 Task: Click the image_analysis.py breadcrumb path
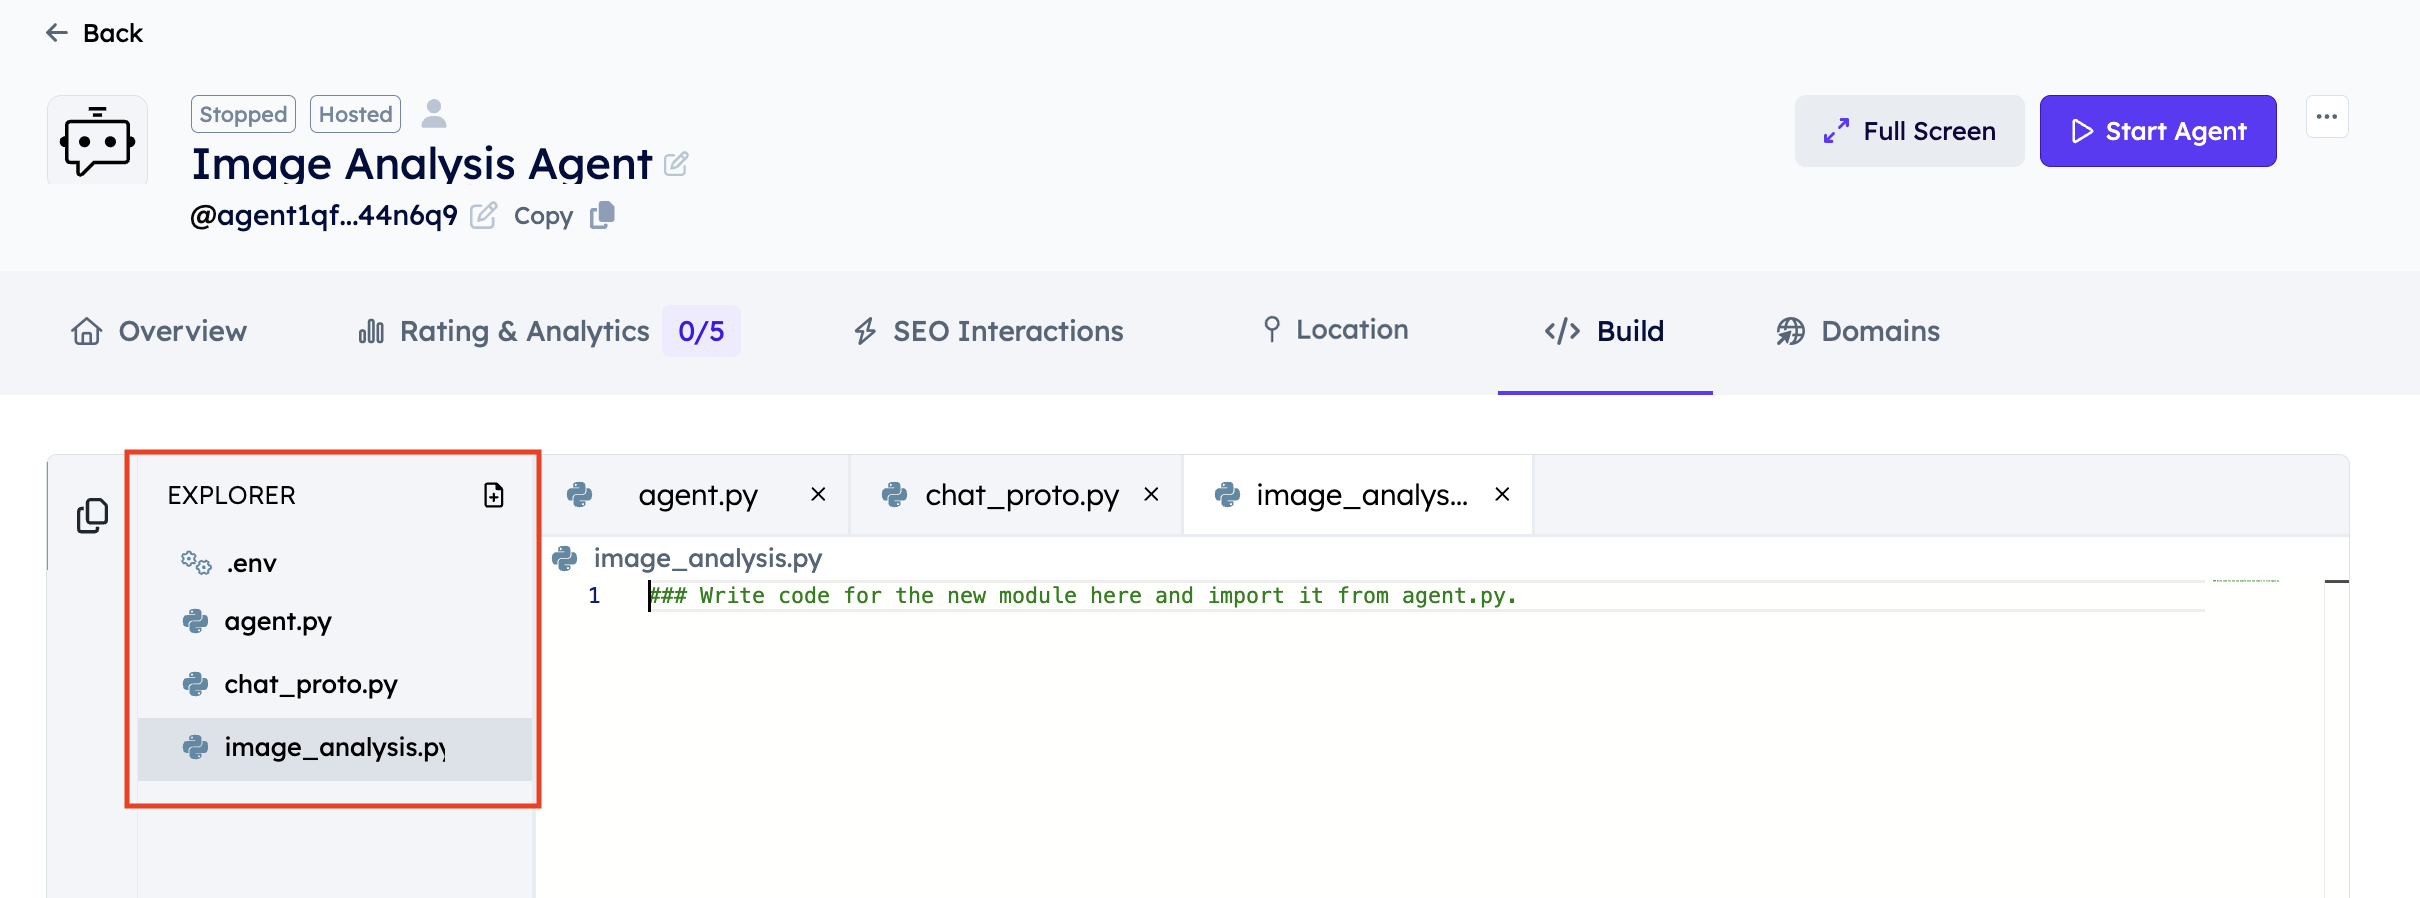(x=707, y=558)
